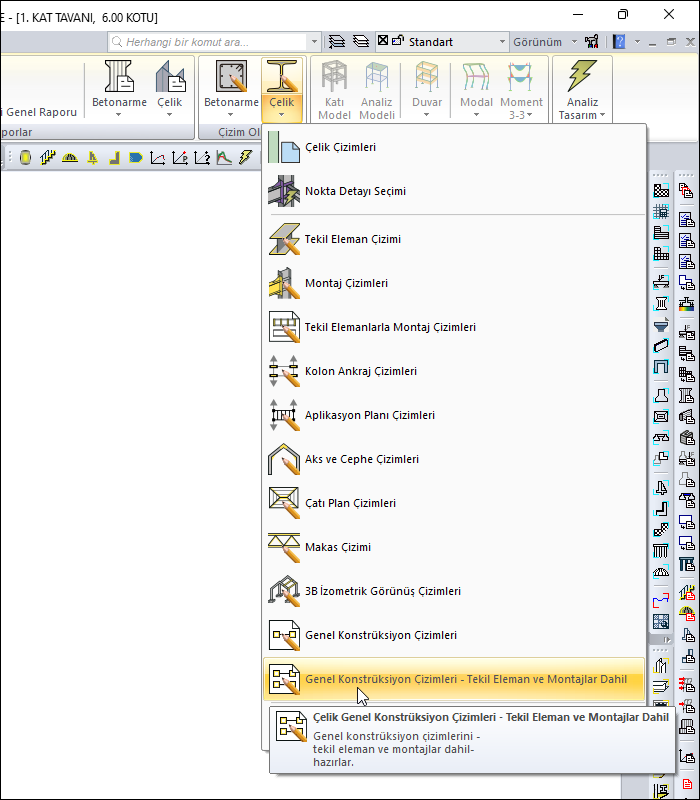Click the robot-like icon next to Görünüm
This screenshot has width=700, height=800.
592,42
